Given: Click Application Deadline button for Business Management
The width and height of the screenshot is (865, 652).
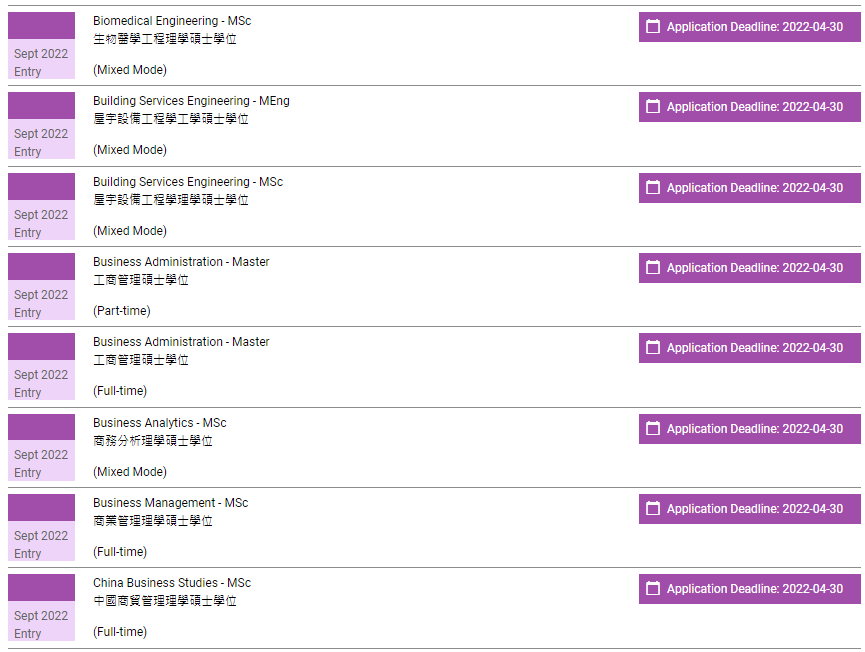Looking at the screenshot, I should [750, 509].
